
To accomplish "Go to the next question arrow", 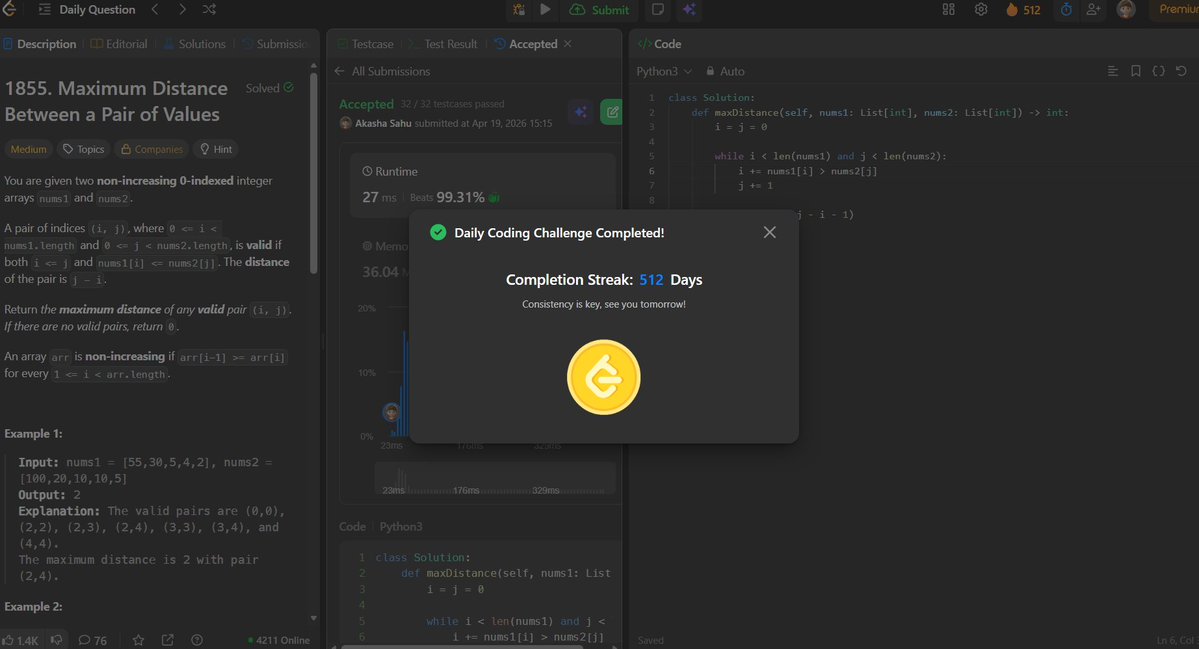I will 182,9.
